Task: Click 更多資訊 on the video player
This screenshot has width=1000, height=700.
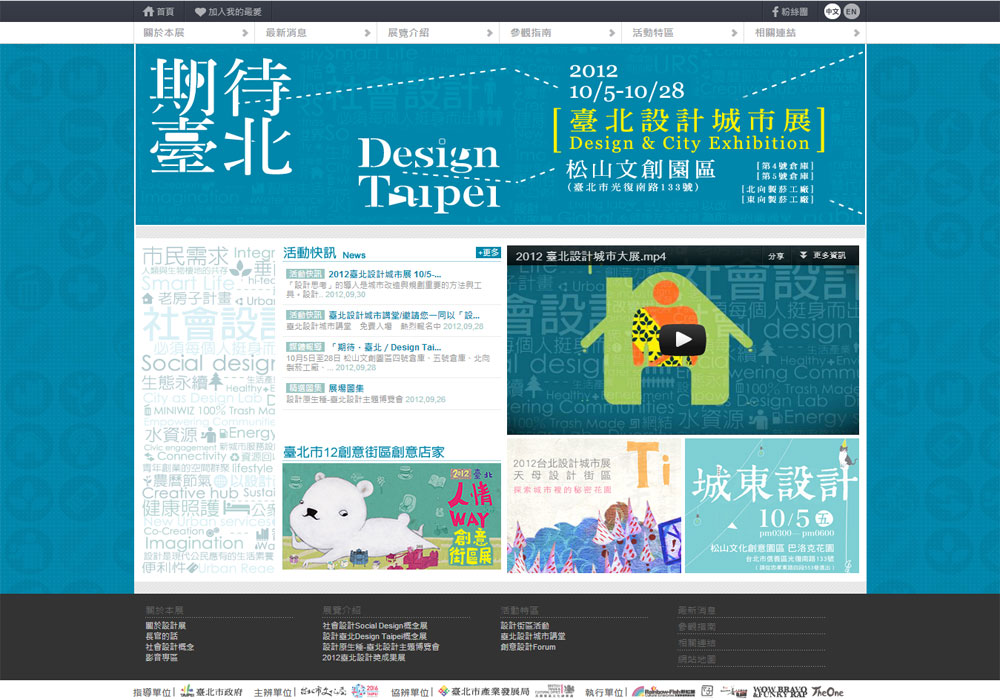Action: 823,256
